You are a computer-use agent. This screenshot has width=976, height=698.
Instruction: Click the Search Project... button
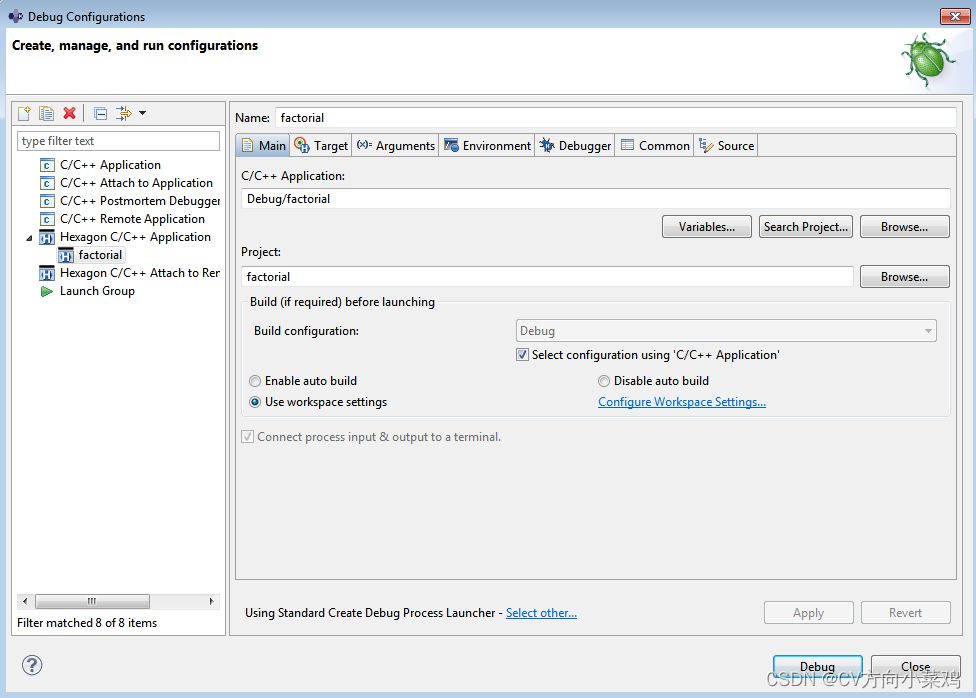click(805, 227)
